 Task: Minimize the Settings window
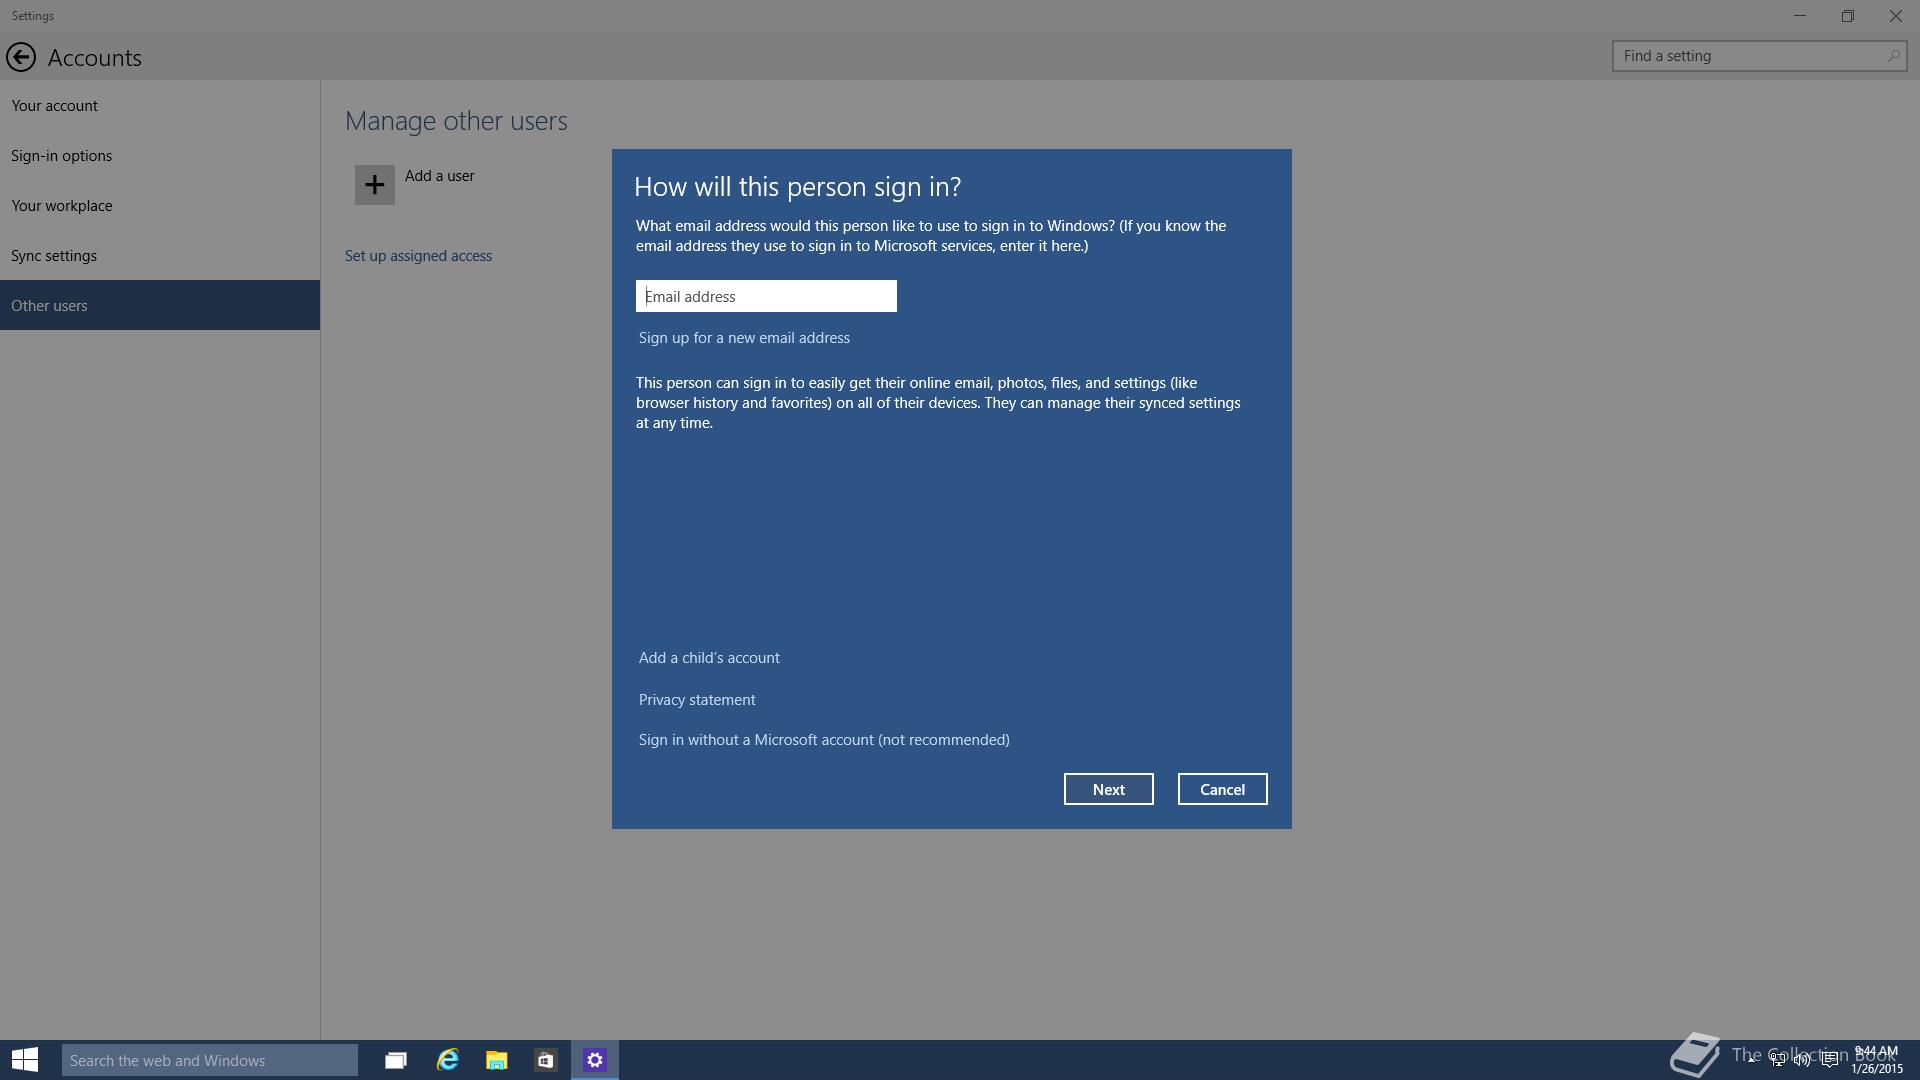(1800, 16)
